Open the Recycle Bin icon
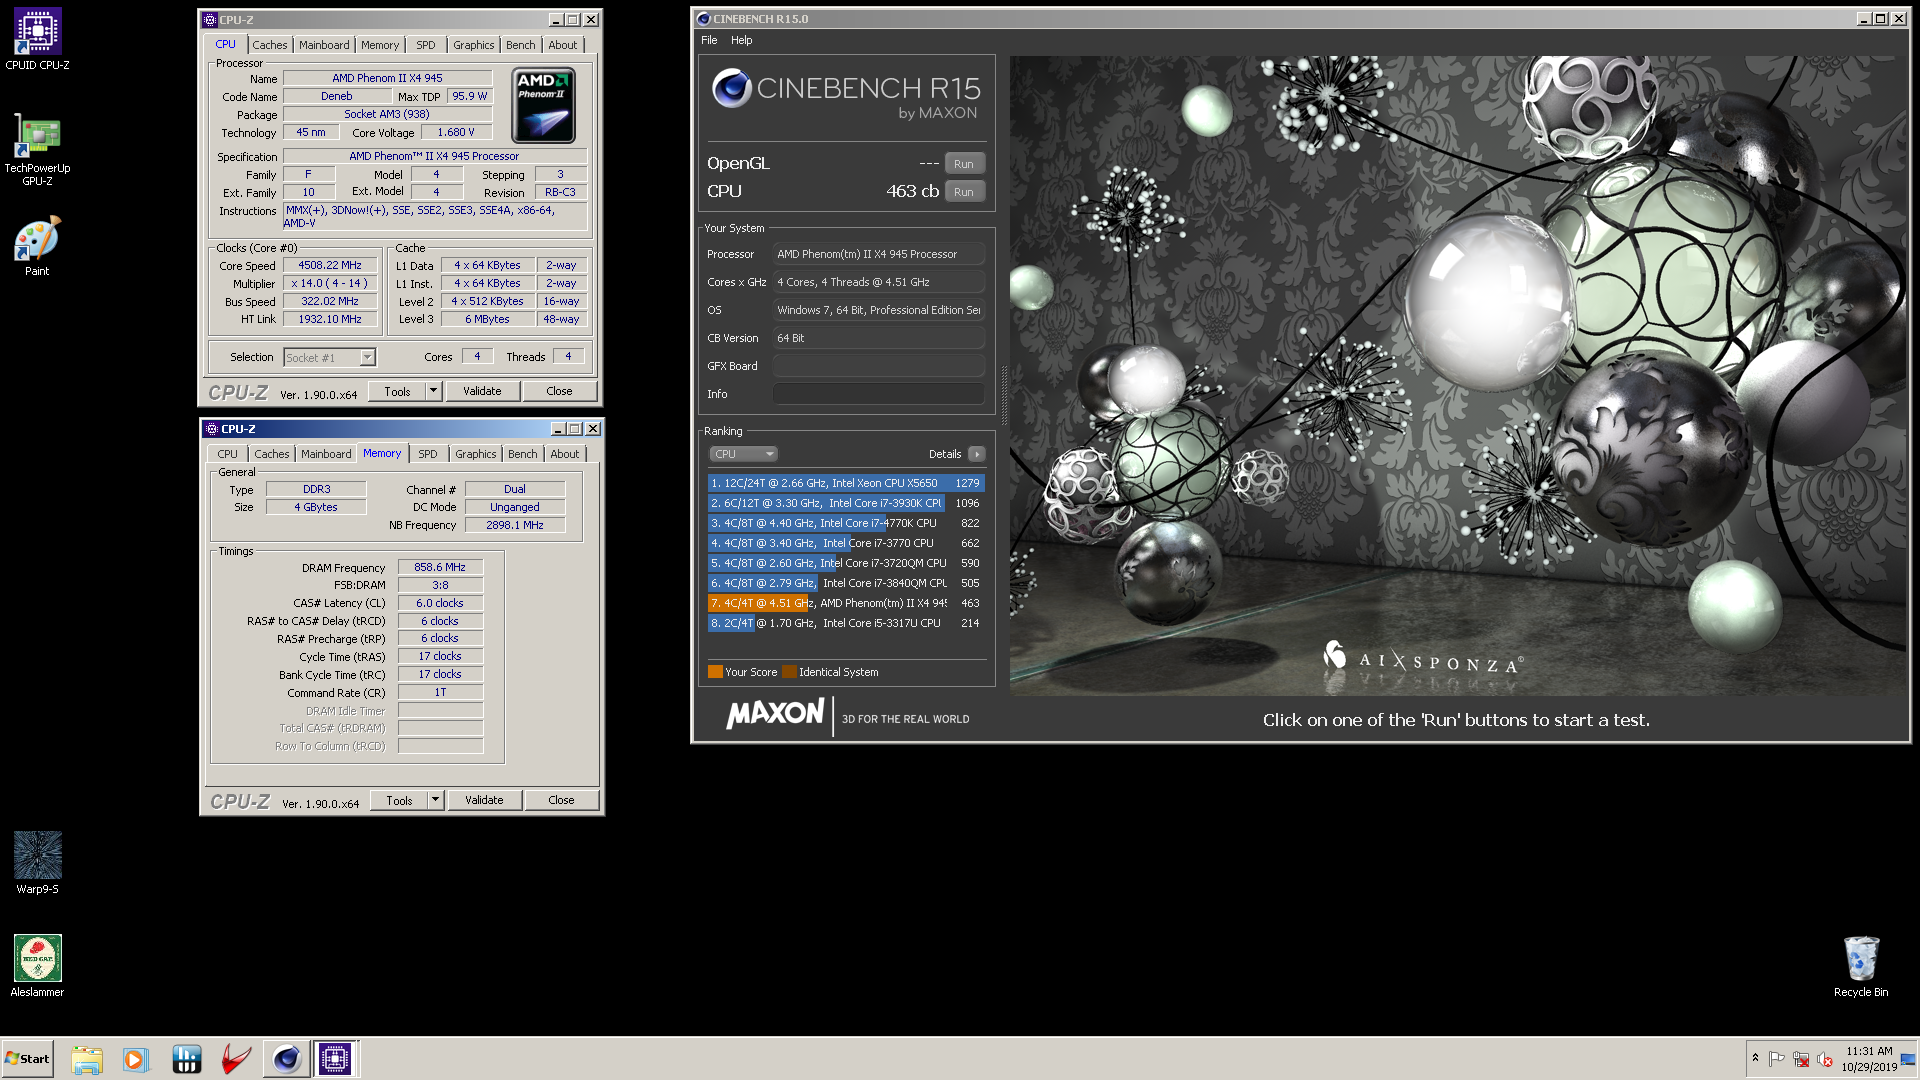 [1861, 966]
